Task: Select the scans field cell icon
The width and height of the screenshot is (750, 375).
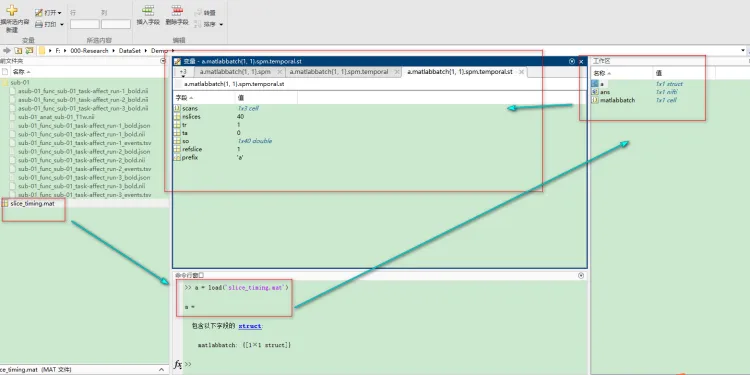Action: pos(177,109)
